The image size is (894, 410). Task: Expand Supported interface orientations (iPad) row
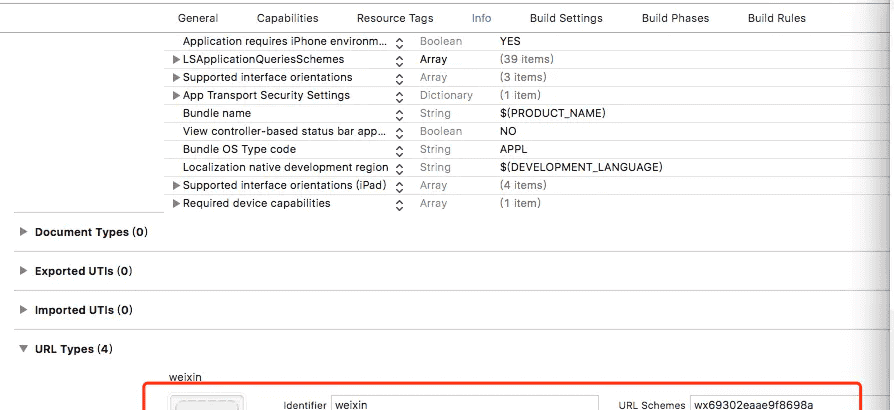pyautogui.click(x=177, y=186)
